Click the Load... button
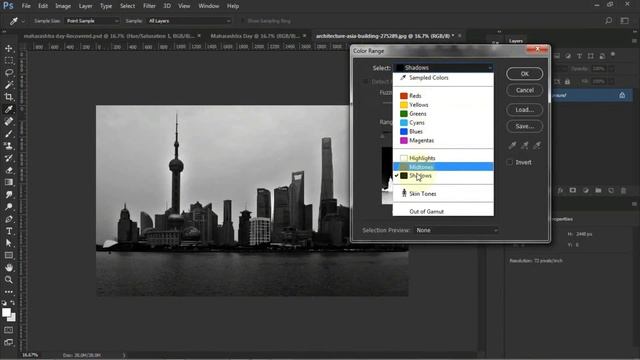The image size is (640, 360). coord(525,110)
